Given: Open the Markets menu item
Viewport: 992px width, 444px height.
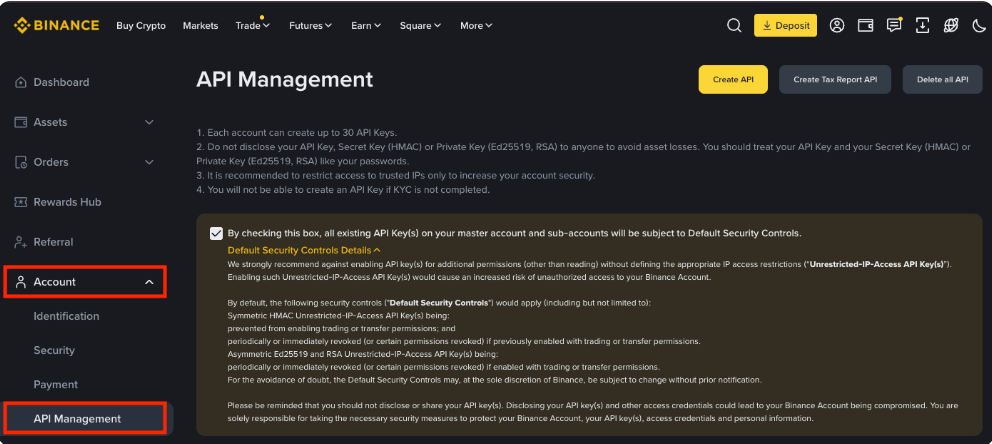Looking at the screenshot, I should click(x=200, y=26).
